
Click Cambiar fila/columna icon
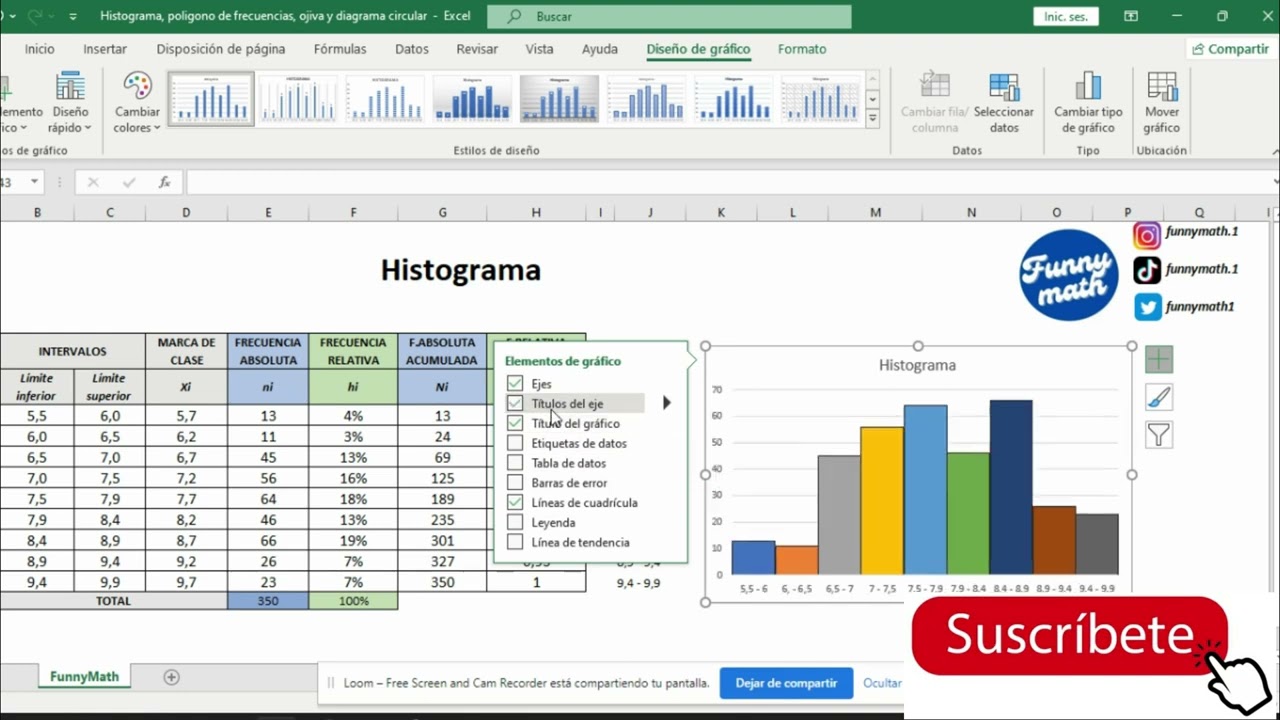[935, 86]
